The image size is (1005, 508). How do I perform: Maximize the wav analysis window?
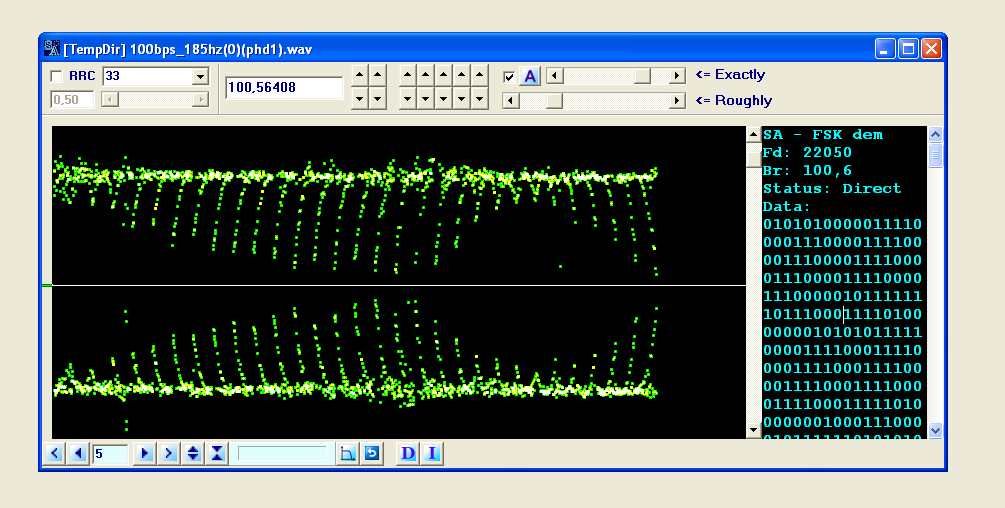(908, 49)
